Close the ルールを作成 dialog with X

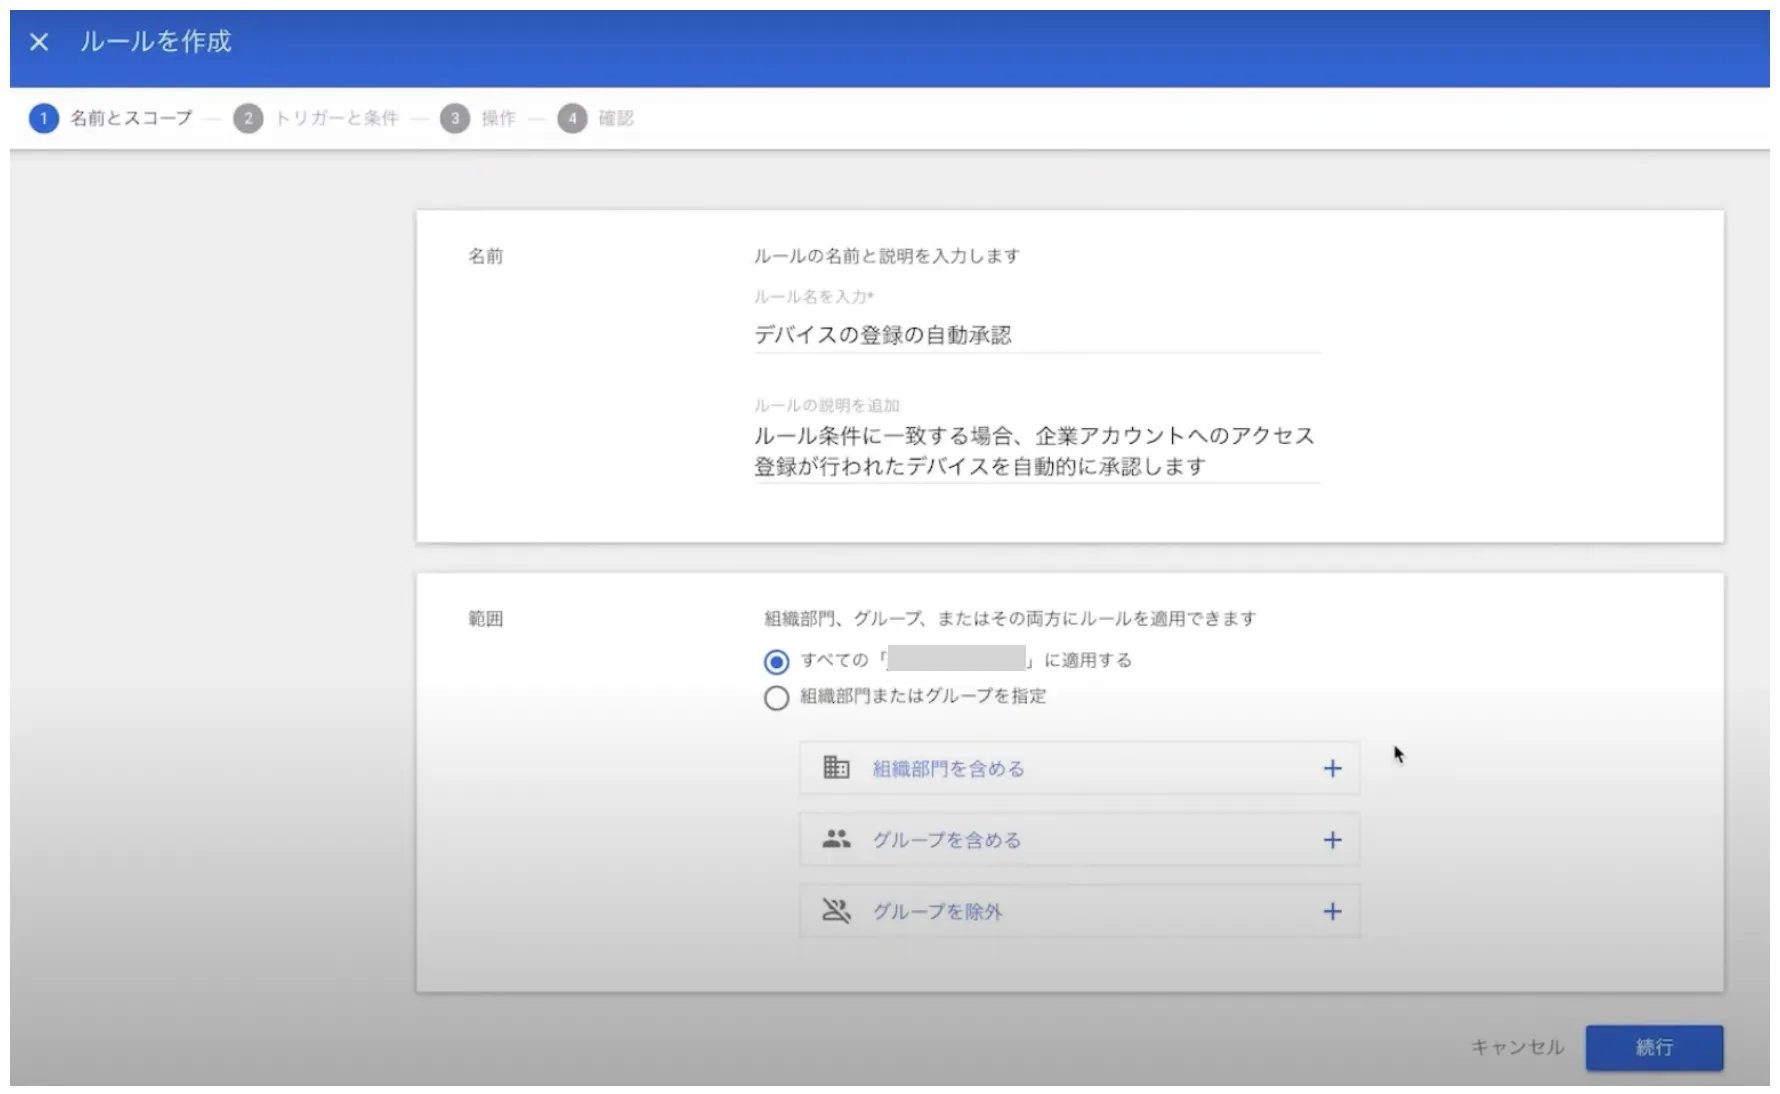tap(39, 42)
